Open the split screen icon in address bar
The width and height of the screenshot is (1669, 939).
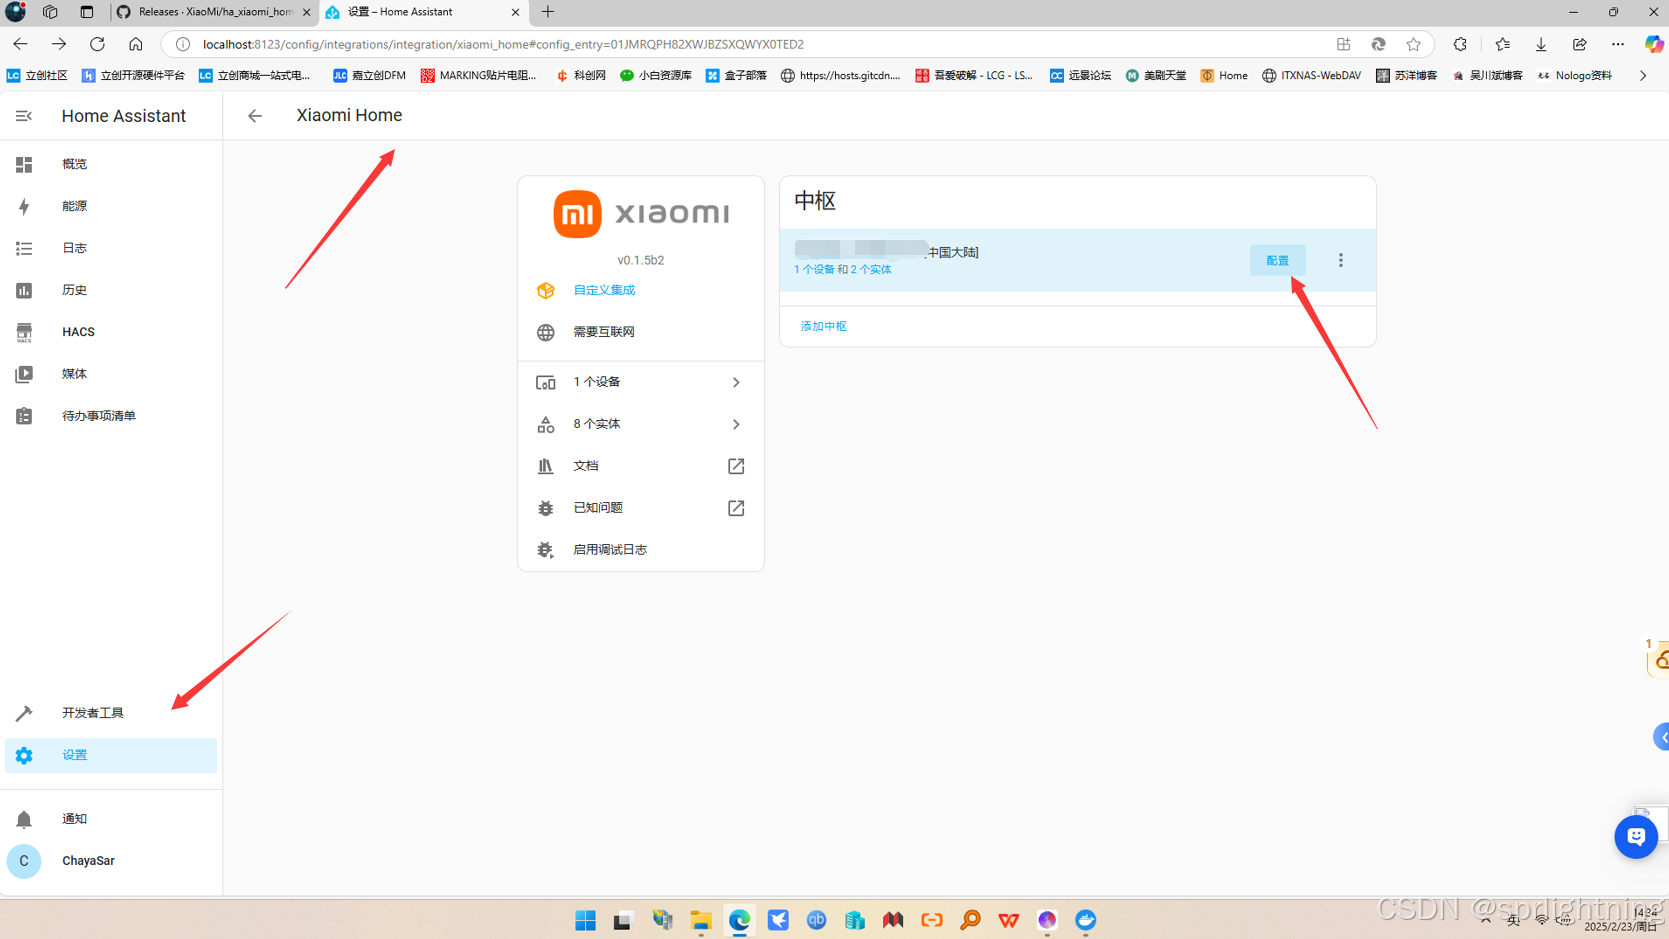[x=1343, y=44]
